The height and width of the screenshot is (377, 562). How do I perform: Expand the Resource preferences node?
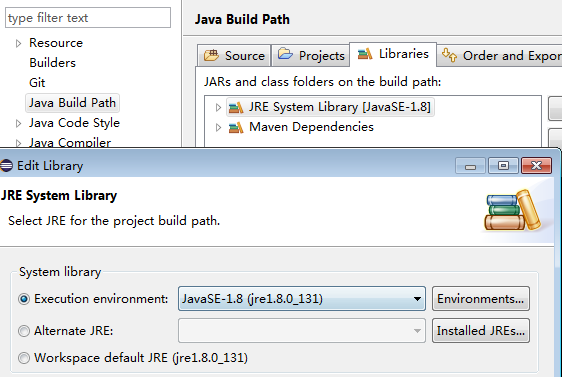(18, 43)
